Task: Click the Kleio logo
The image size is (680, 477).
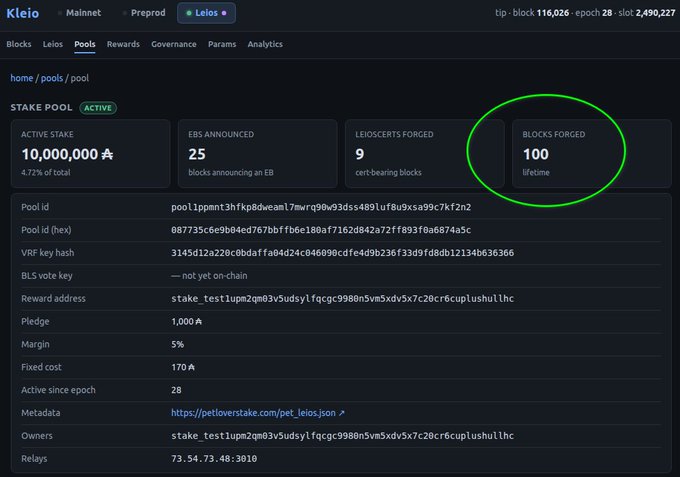Action: [x=23, y=13]
